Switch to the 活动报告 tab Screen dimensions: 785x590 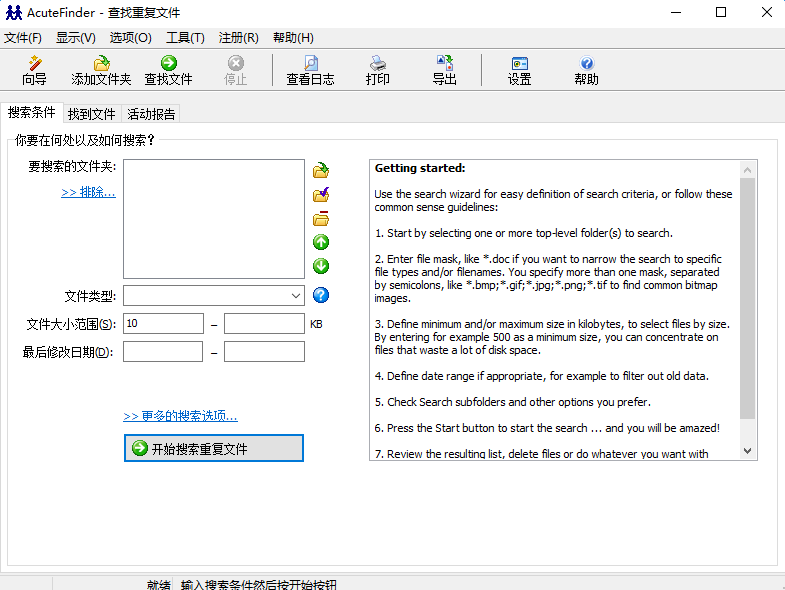click(x=151, y=114)
